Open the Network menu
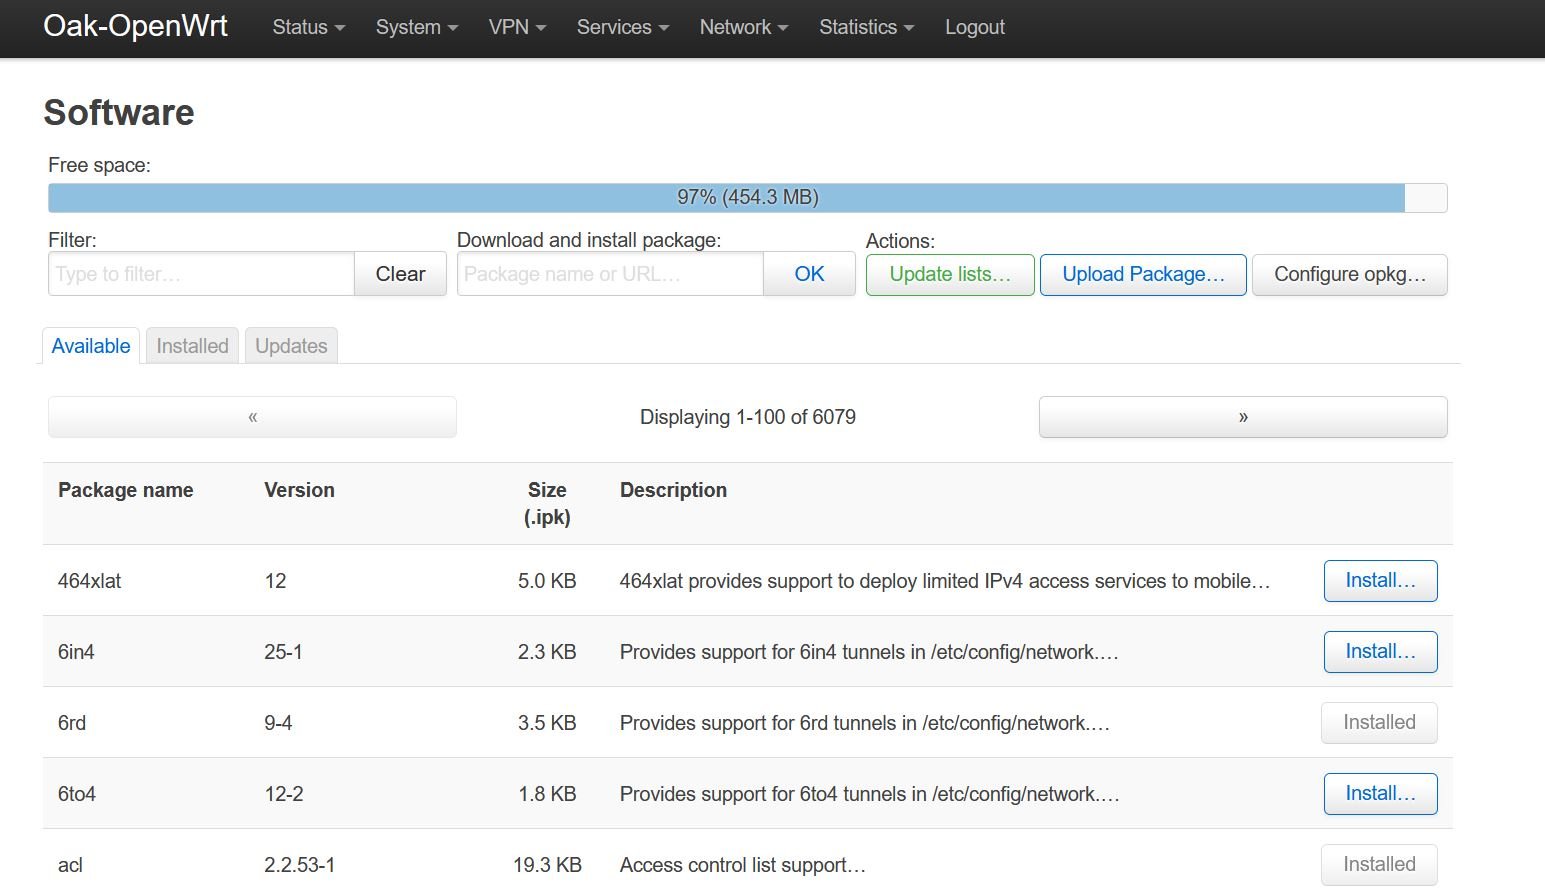 743,27
